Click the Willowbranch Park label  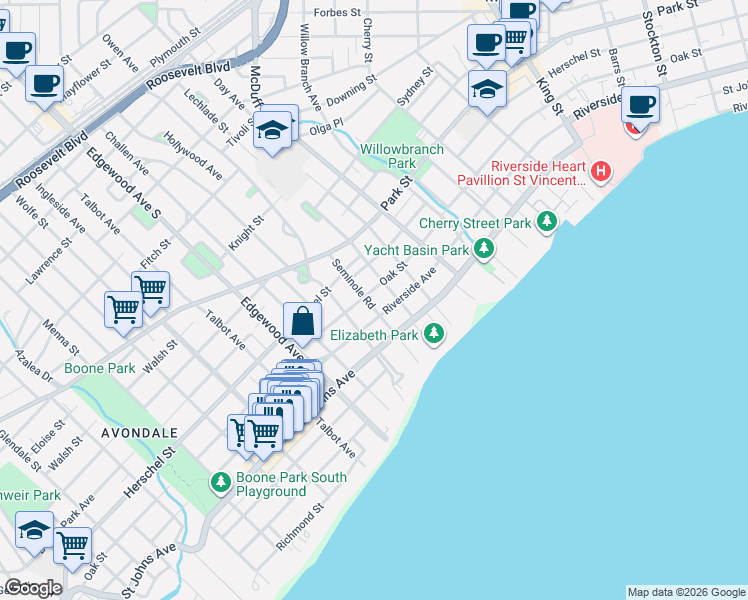tap(402, 156)
